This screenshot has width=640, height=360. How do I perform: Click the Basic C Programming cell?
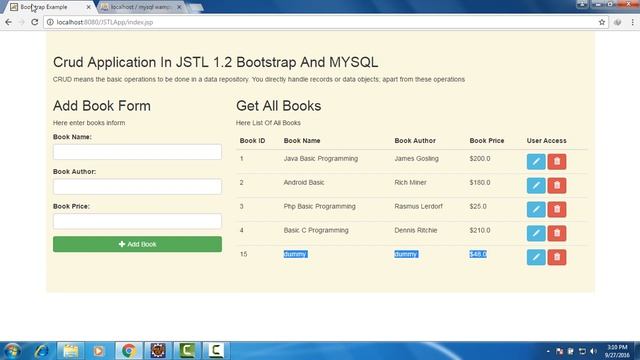(316, 230)
